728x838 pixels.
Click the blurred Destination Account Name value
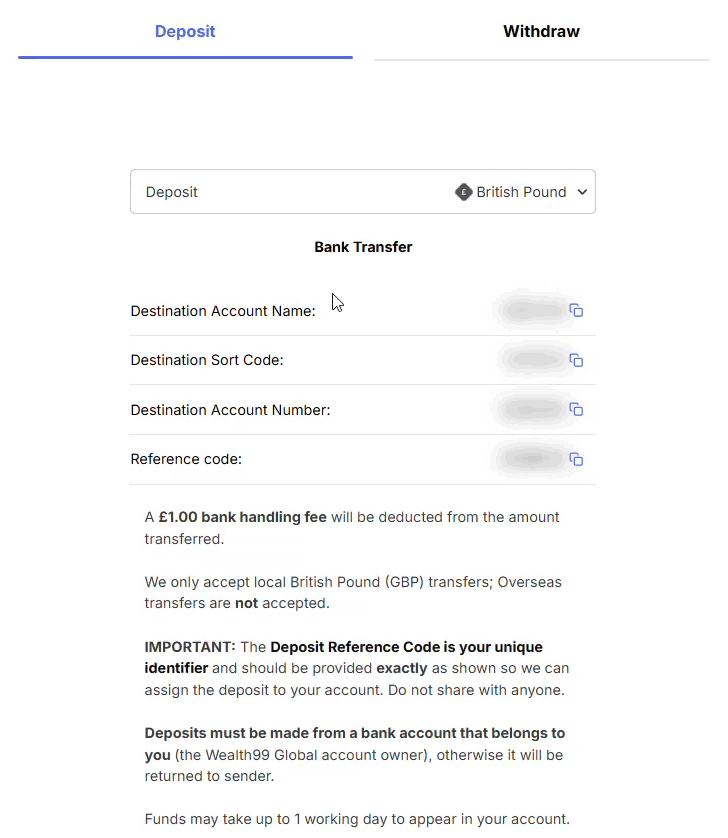click(531, 311)
